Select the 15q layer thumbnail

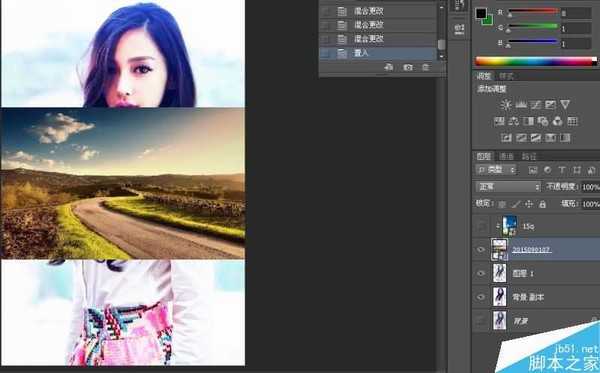coord(510,226)
